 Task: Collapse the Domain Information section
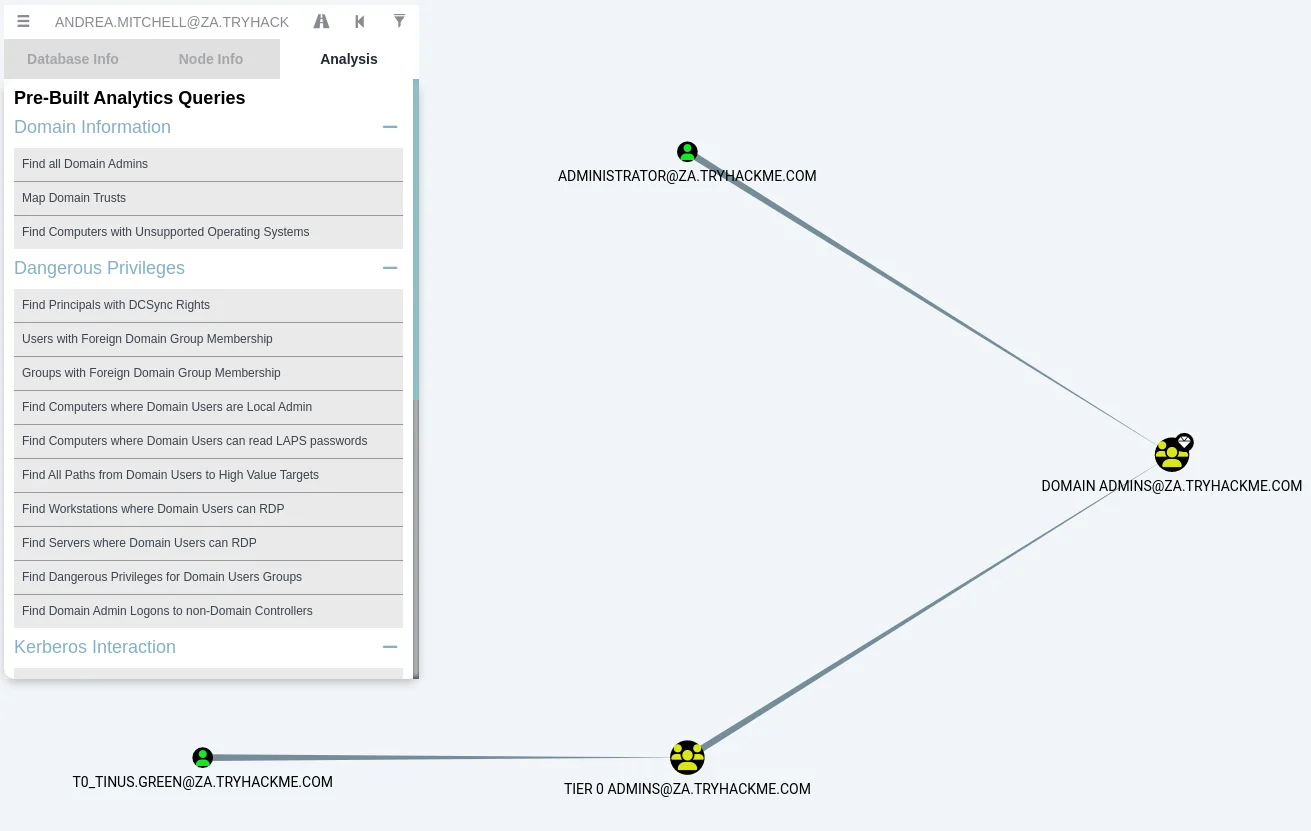pyautogui.click(x=390, y=127)
